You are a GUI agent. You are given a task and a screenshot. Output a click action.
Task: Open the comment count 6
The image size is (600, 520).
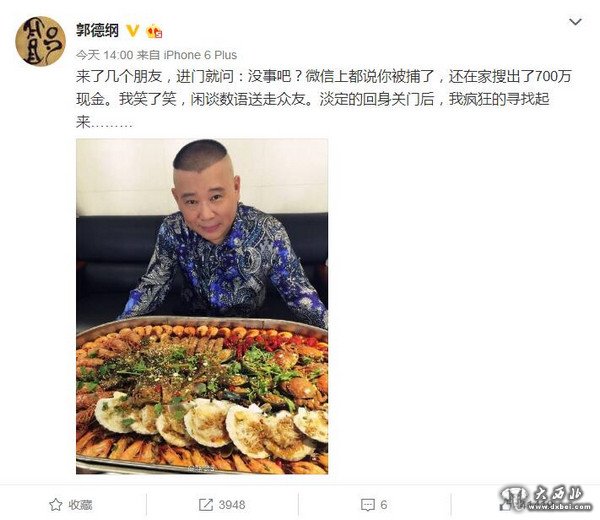point(384,505)
